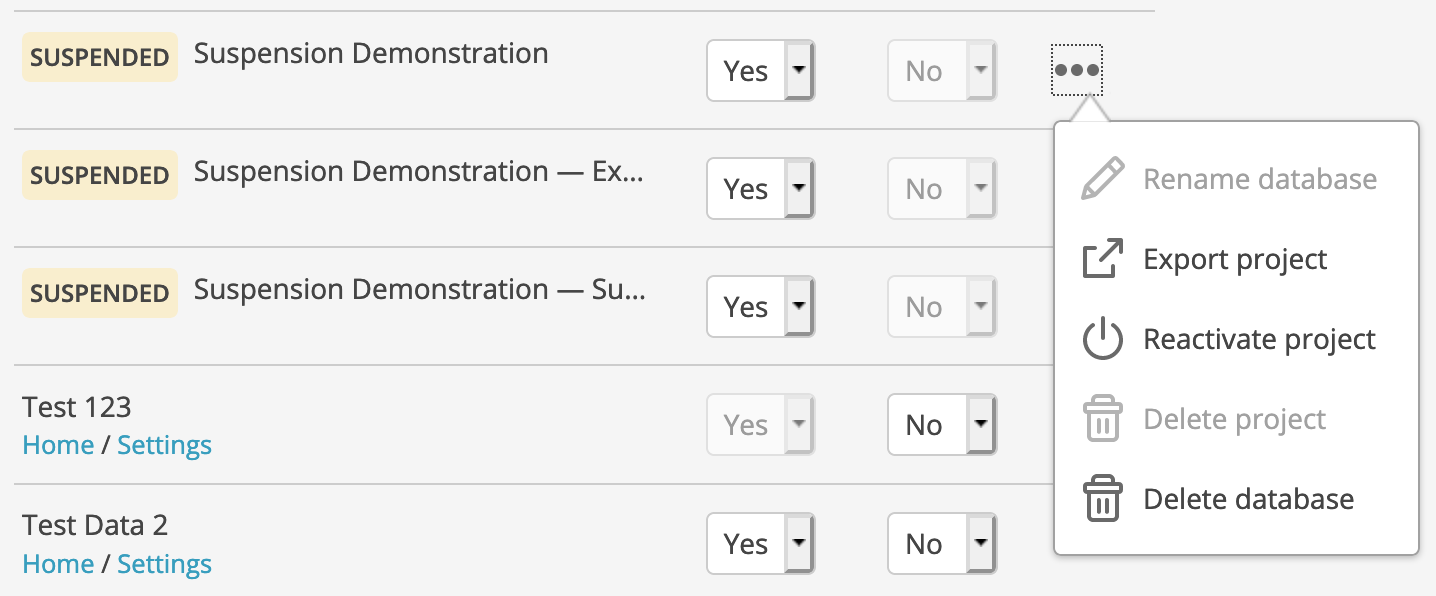Select Export project from the menu
This screenshot has height=596, width=1436.
point(1235,258)
